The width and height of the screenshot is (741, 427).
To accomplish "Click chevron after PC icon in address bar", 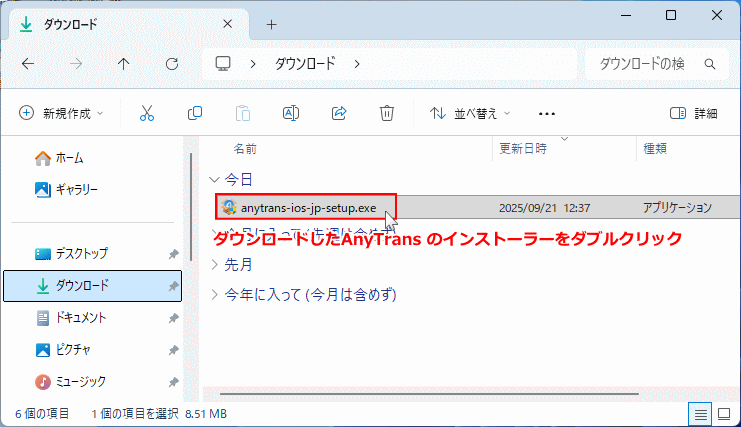I will (253, 64).
